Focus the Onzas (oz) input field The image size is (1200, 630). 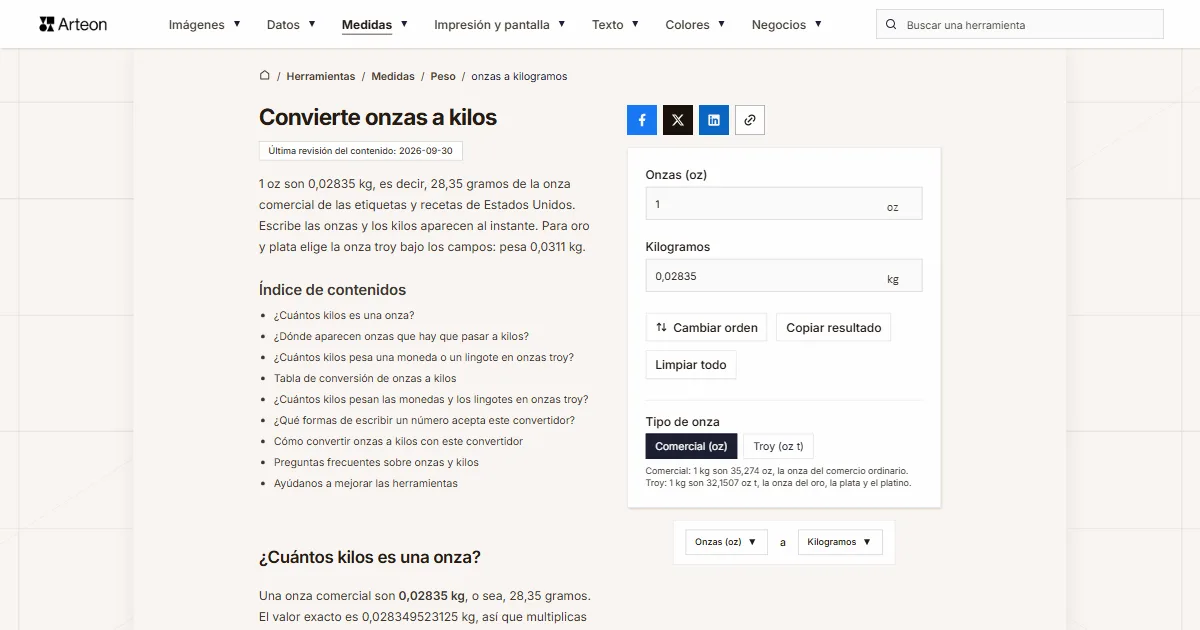point(784,204)
